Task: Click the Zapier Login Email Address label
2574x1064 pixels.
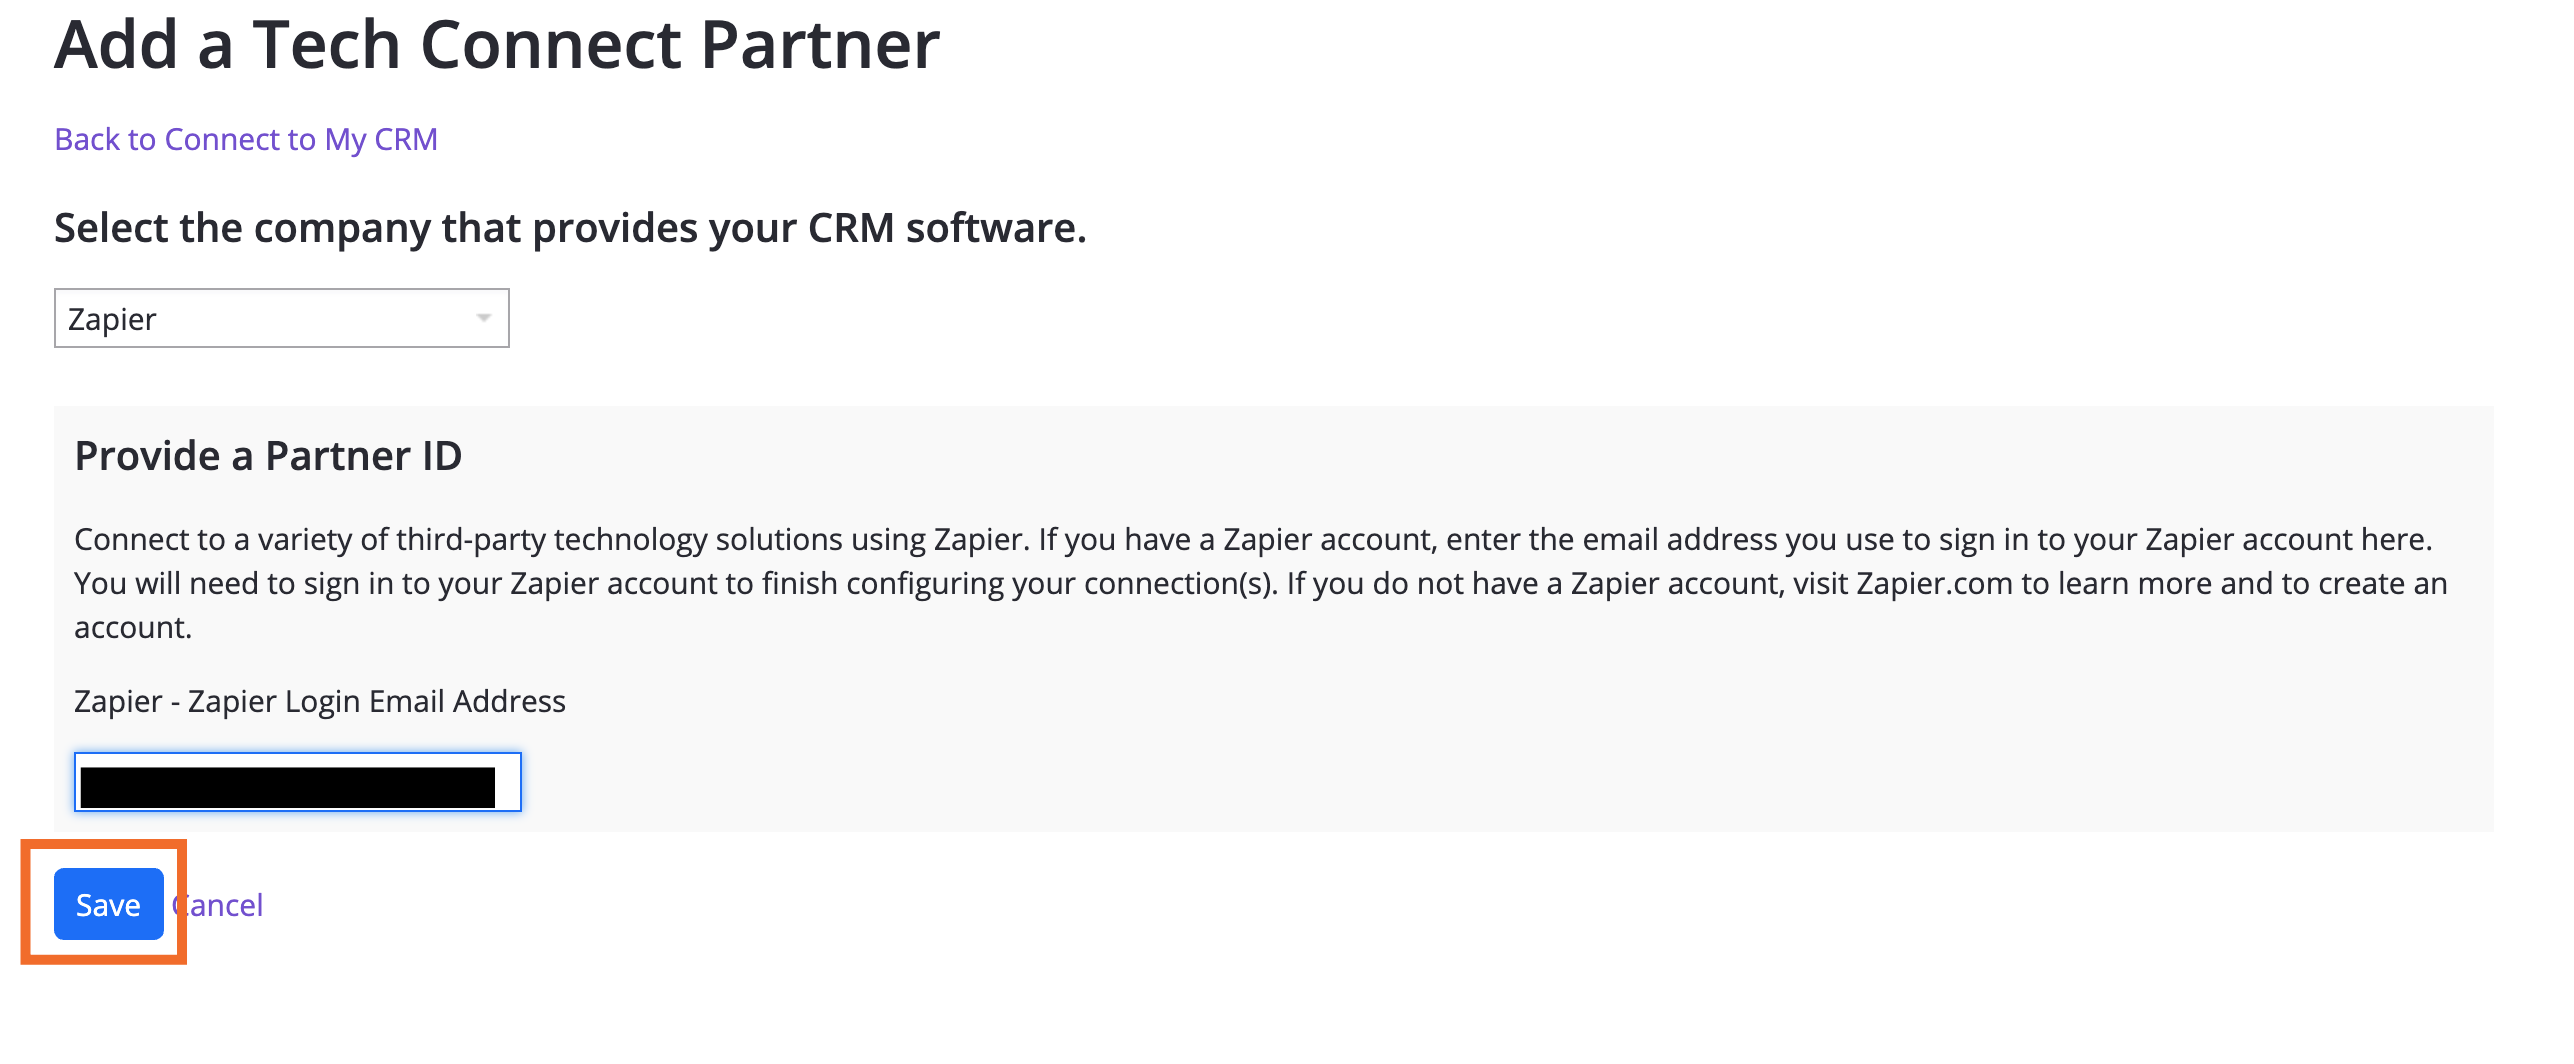Action: tap(320, 701)
